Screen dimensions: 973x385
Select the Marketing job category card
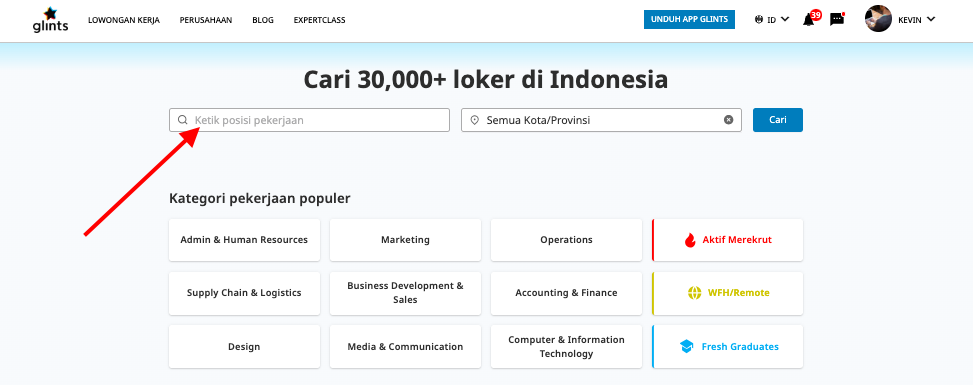point(405,240)
